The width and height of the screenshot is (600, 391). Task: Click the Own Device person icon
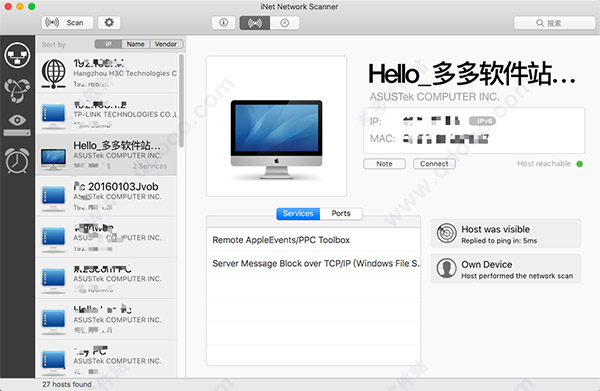point(447,268)
